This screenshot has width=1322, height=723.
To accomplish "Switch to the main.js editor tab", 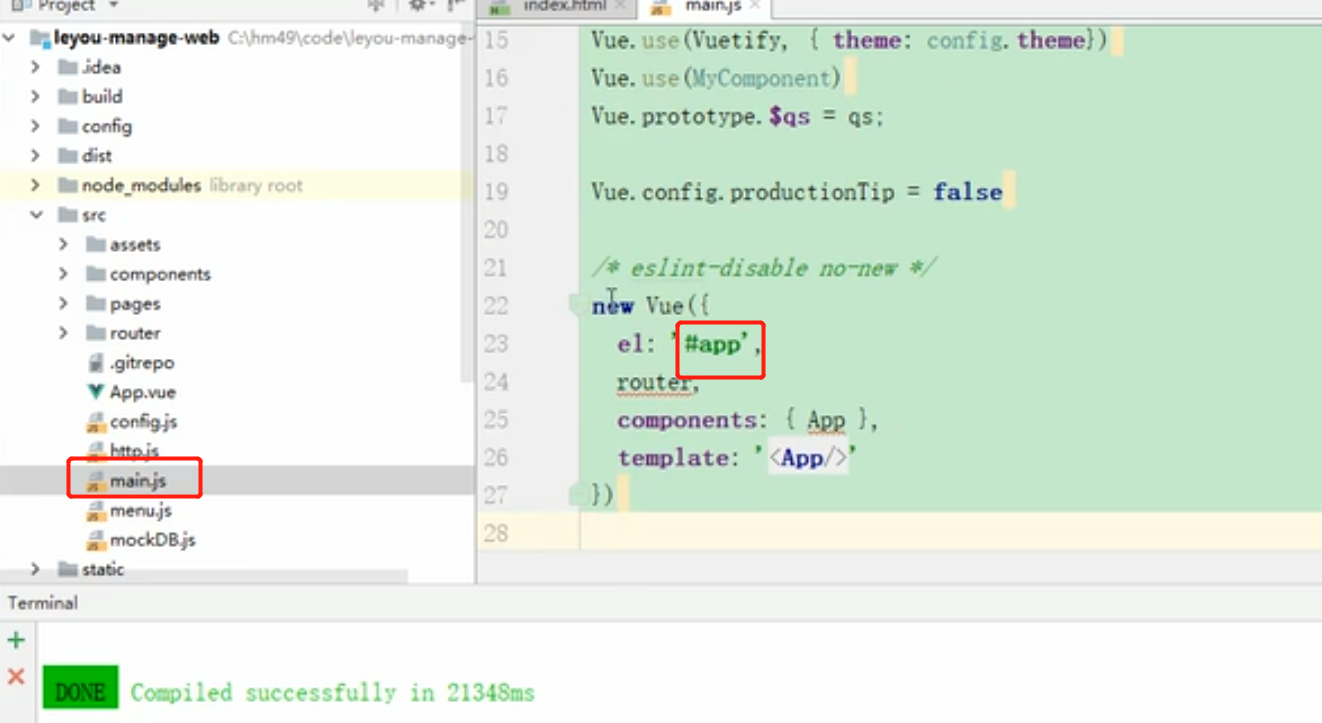I will (x=705, y=6).
